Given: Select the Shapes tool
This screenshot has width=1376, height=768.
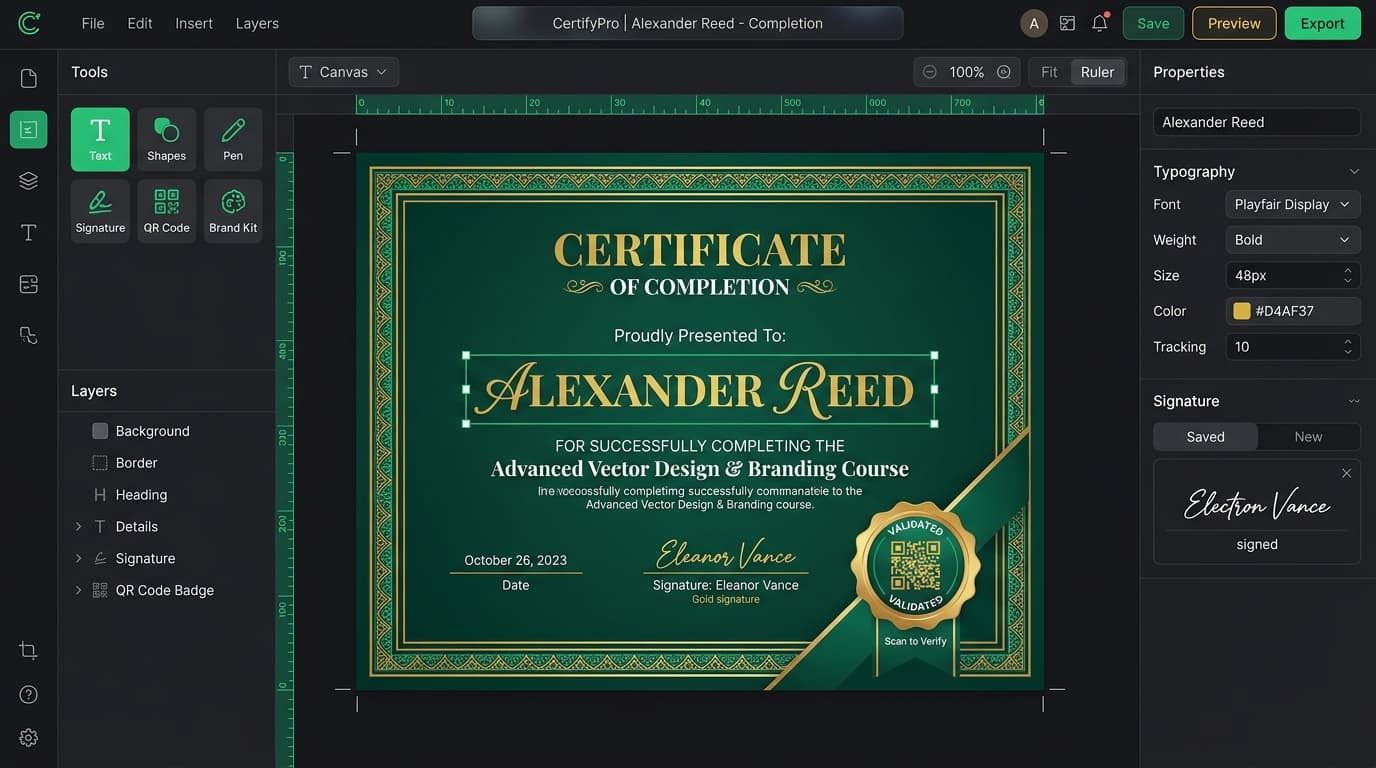Looking at the screenshot, I should pyautogui.click(x=166, y=139).
